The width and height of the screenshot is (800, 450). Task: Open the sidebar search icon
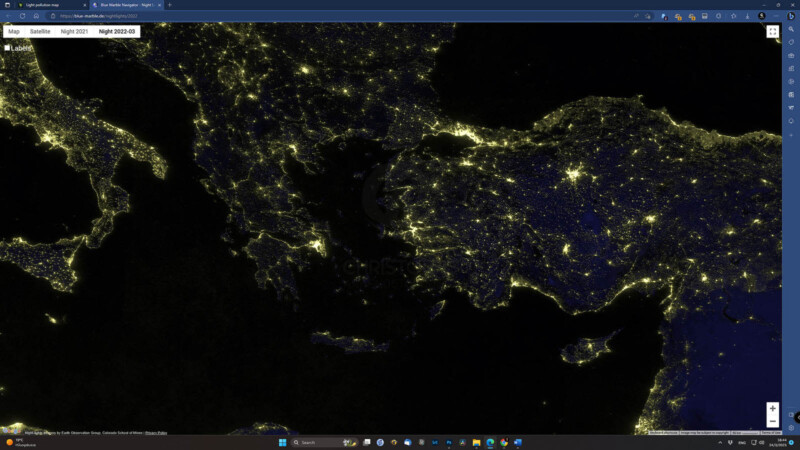tap(791, 29)
